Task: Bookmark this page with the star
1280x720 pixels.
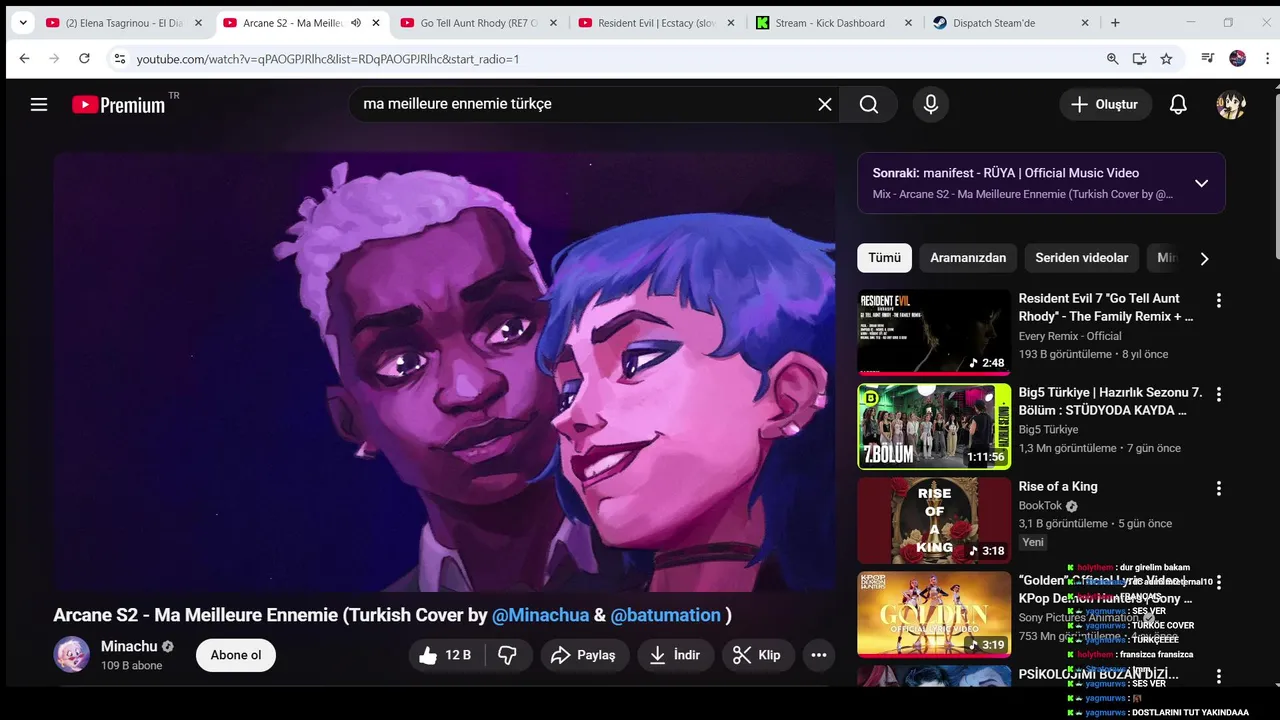Action: [1166, 59]
